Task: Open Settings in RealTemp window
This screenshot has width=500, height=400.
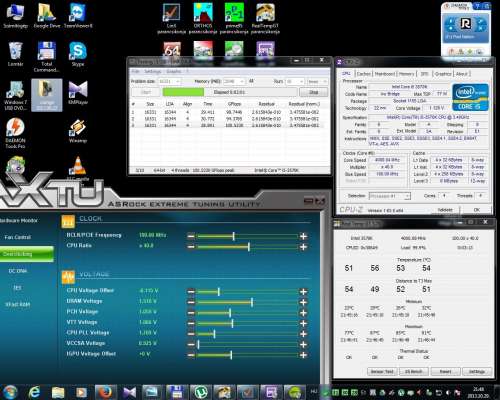Action: pyautogui.click(x=477, y=371)
